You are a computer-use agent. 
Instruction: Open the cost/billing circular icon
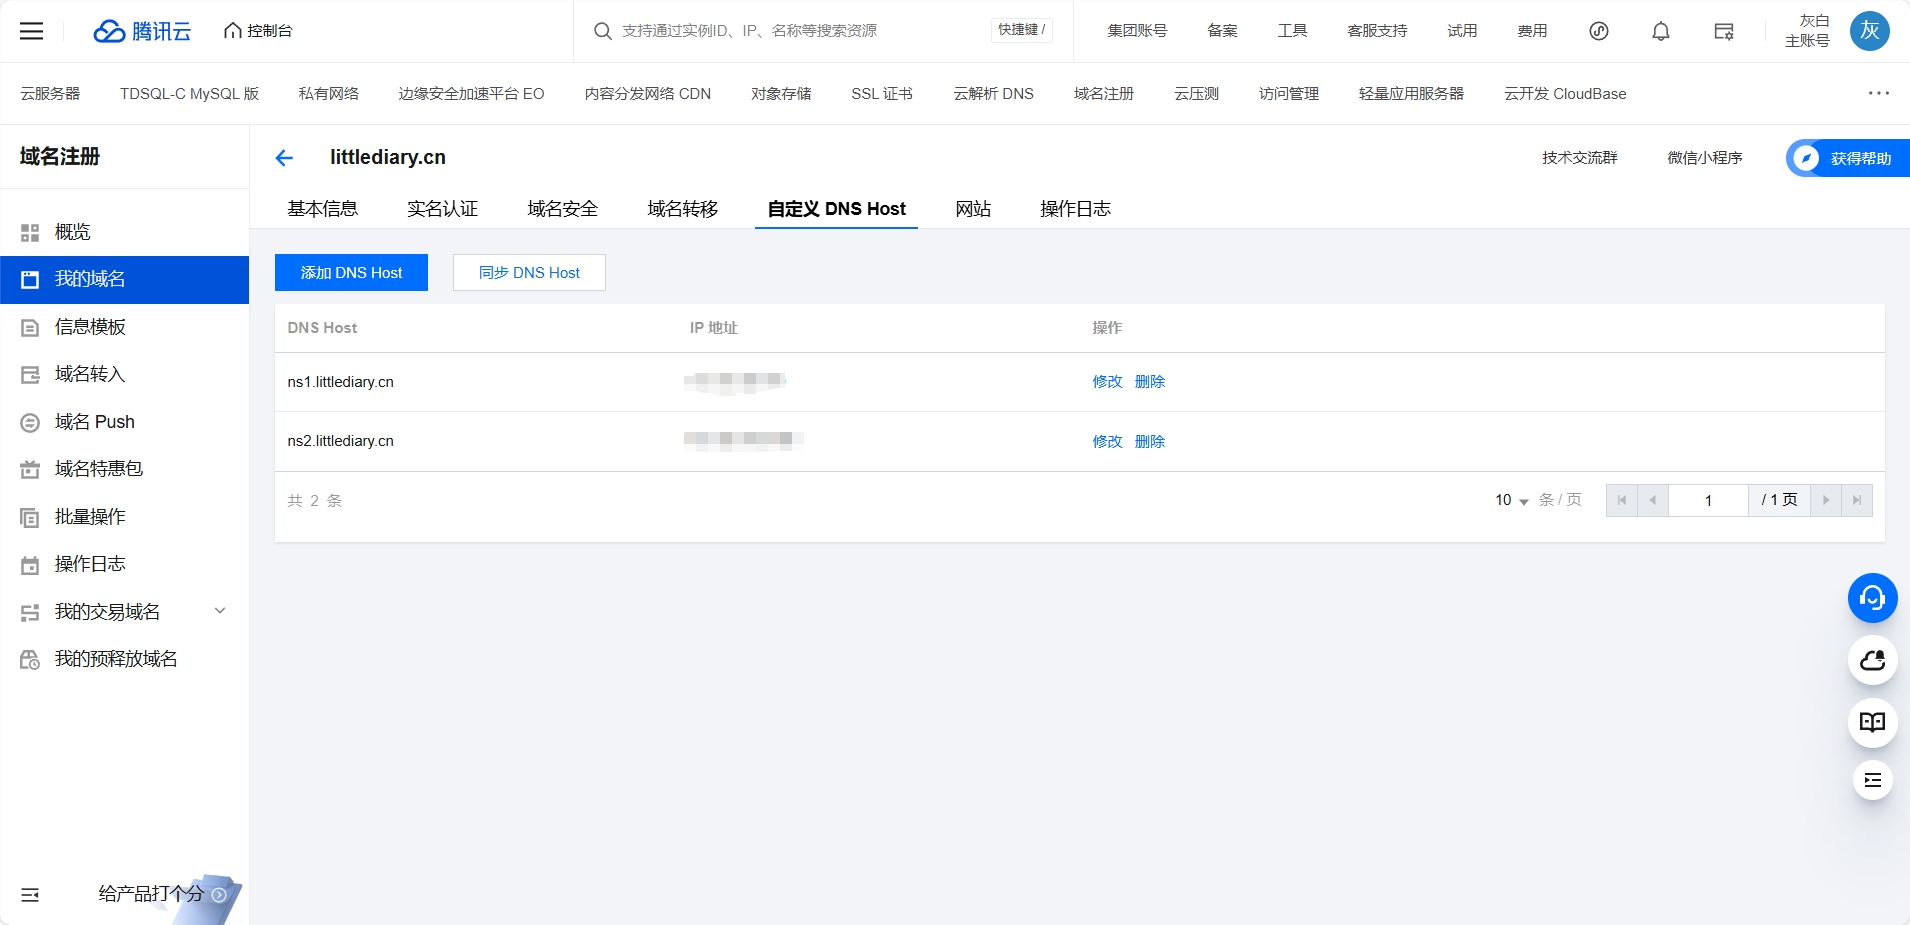coord(1599,31)
